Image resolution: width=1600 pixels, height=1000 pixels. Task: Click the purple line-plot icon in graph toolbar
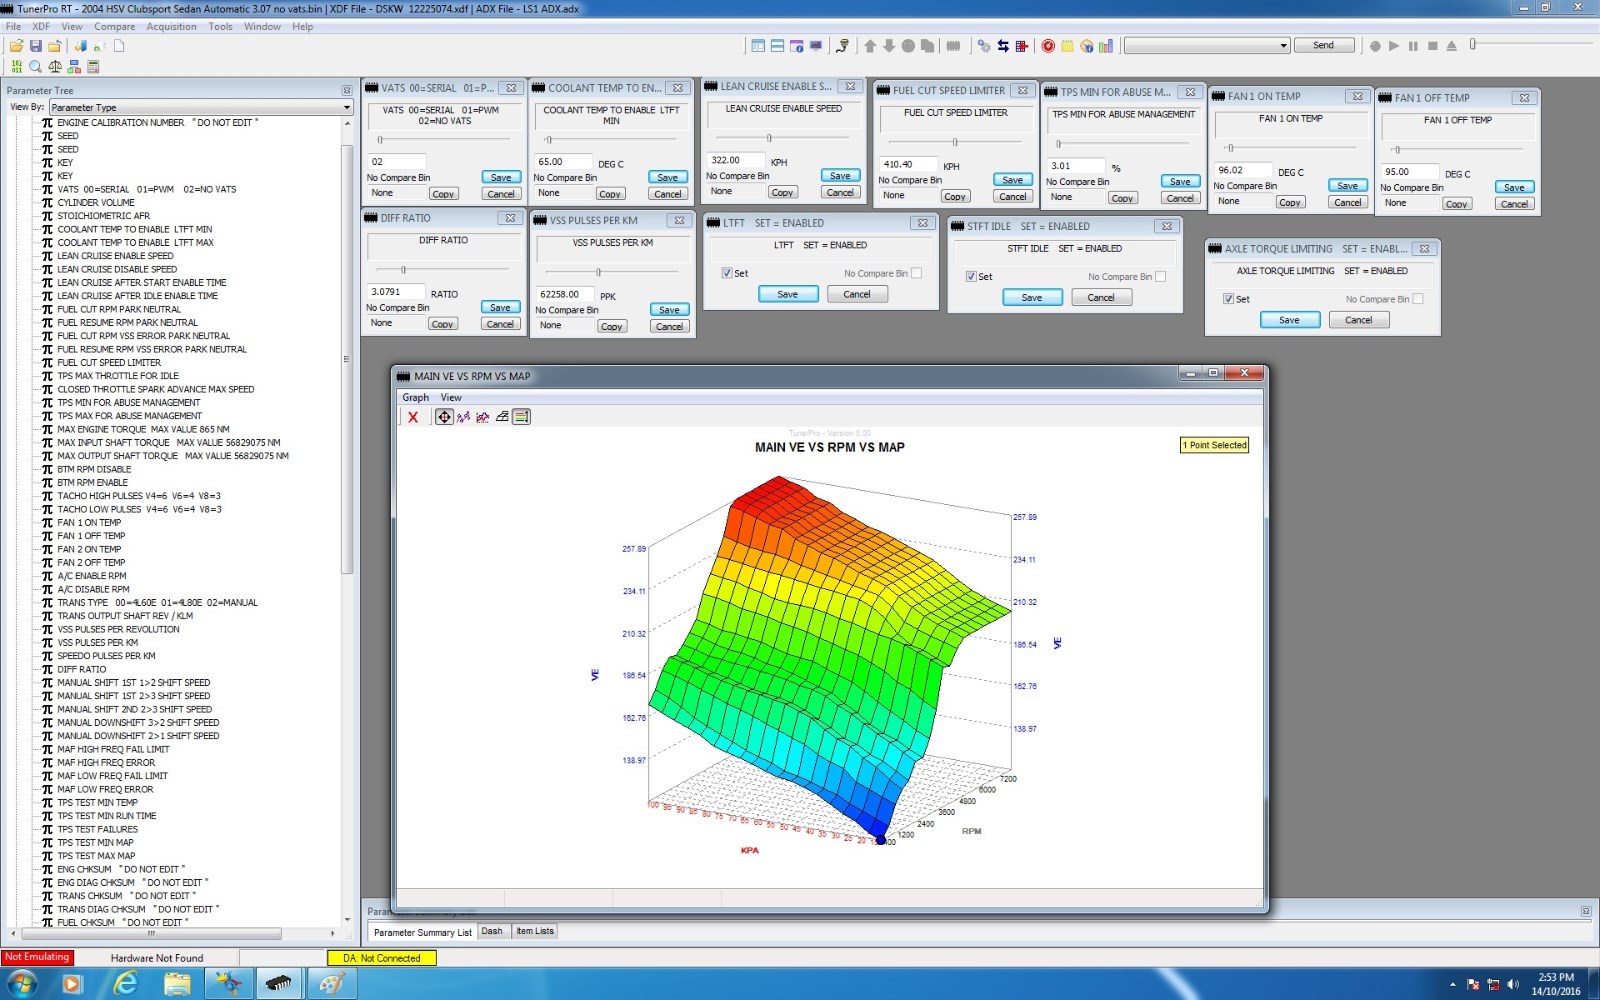click(x=463, y=417)
